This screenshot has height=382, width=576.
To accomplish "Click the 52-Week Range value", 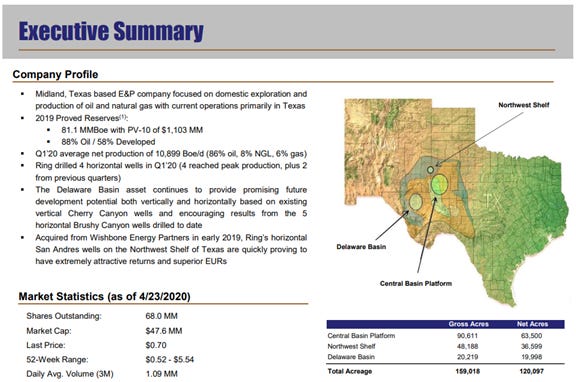I will coord(170,360).
